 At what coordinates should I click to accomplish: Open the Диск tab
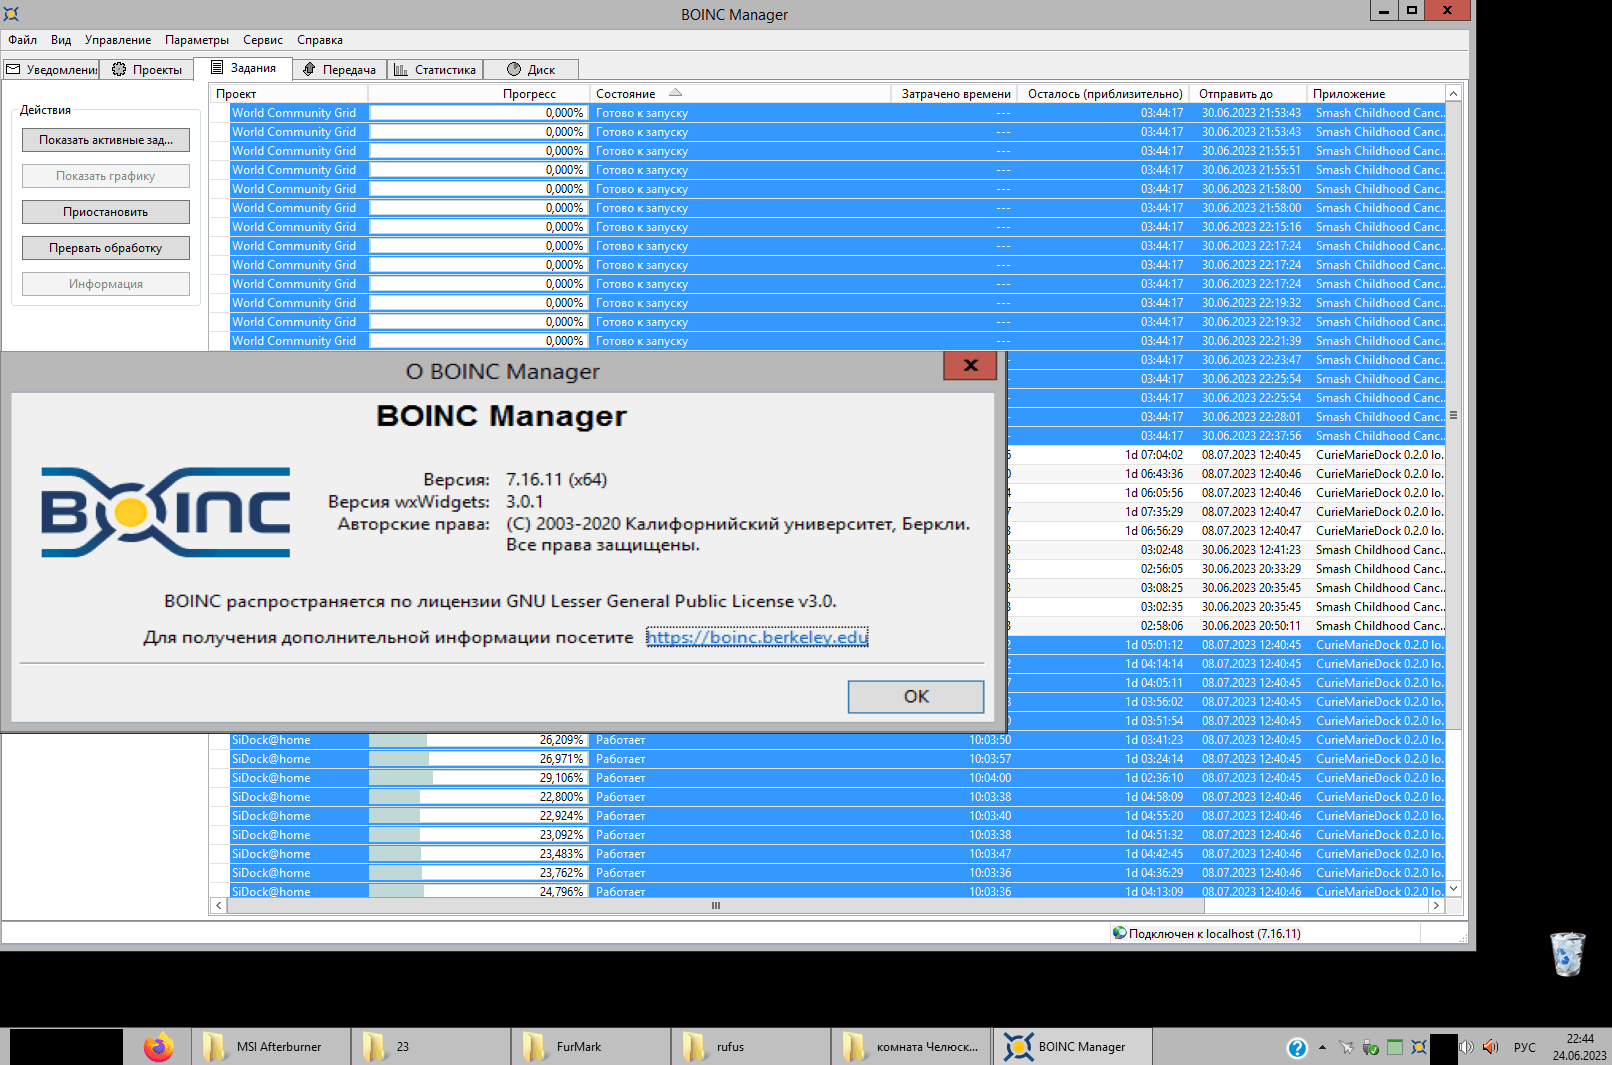(531, 69)
